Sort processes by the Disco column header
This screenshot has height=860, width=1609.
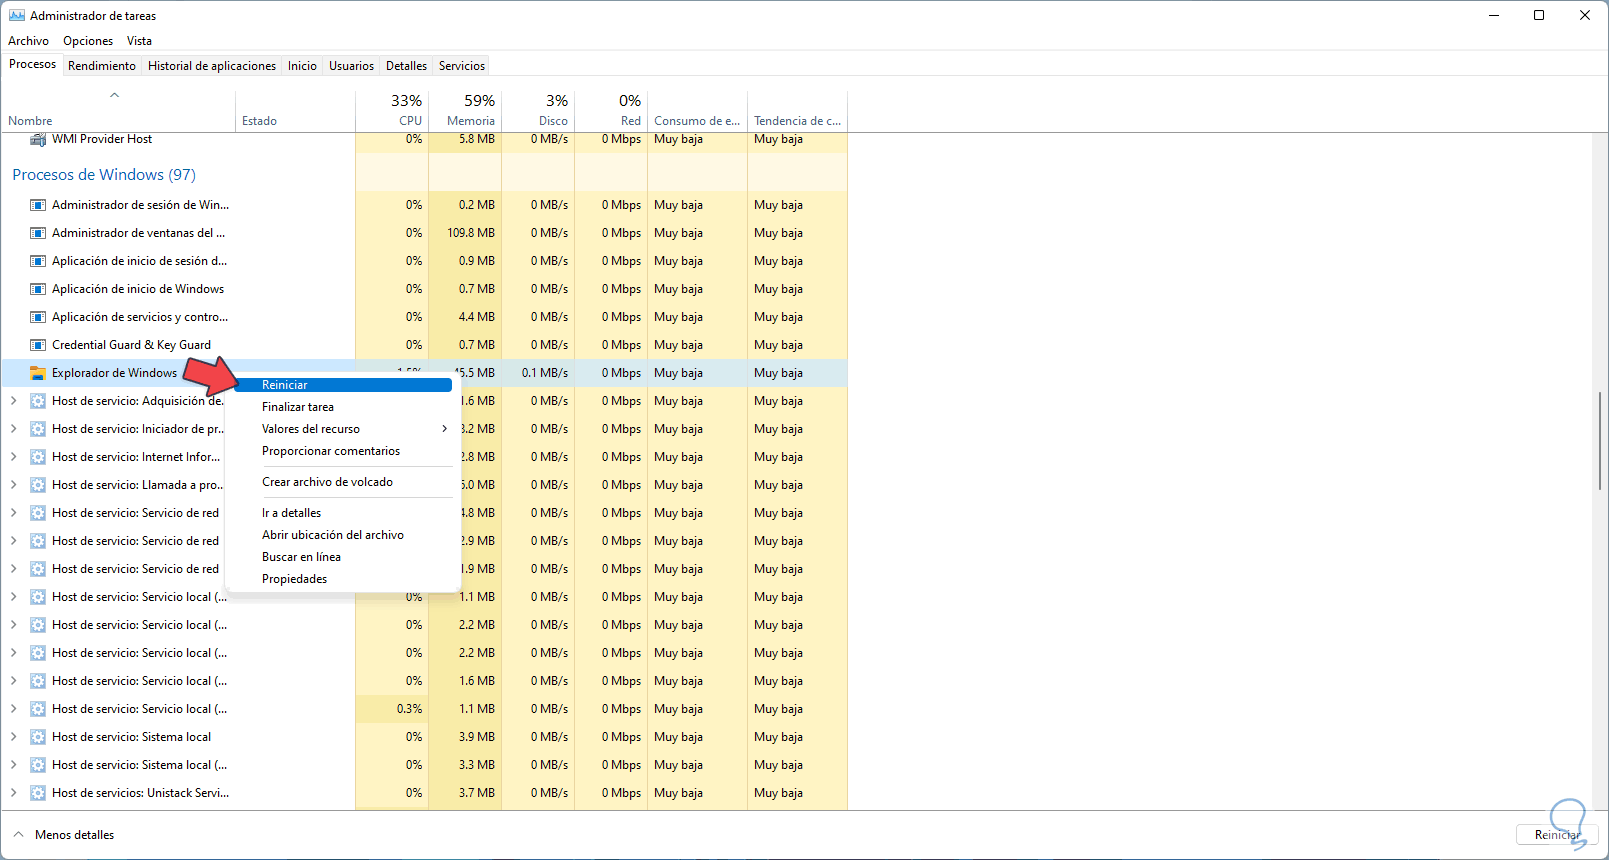(538, 111)
